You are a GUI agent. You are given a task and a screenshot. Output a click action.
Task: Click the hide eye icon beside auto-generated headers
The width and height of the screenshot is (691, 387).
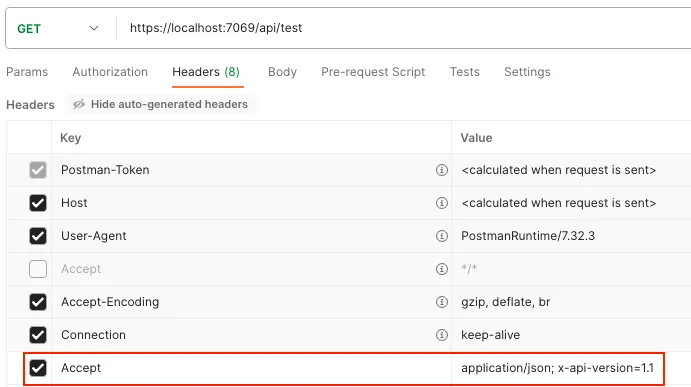[79, 104]
